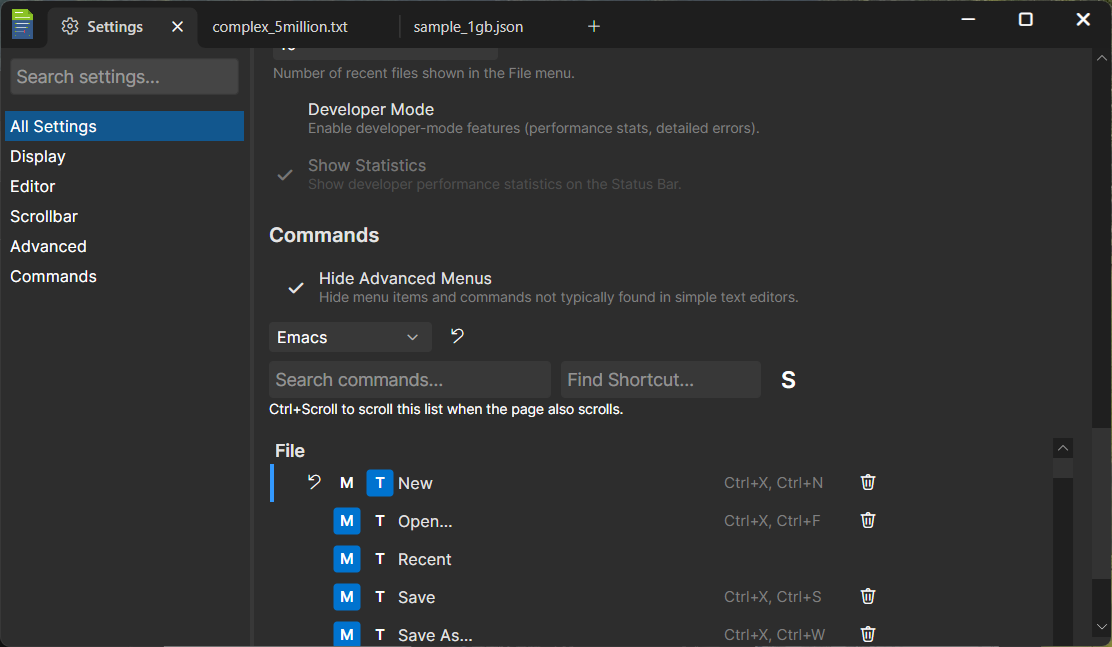Delete the Open... shortcut with trash icon
This screenshot has height=647, width=1112.
(868, 521)
